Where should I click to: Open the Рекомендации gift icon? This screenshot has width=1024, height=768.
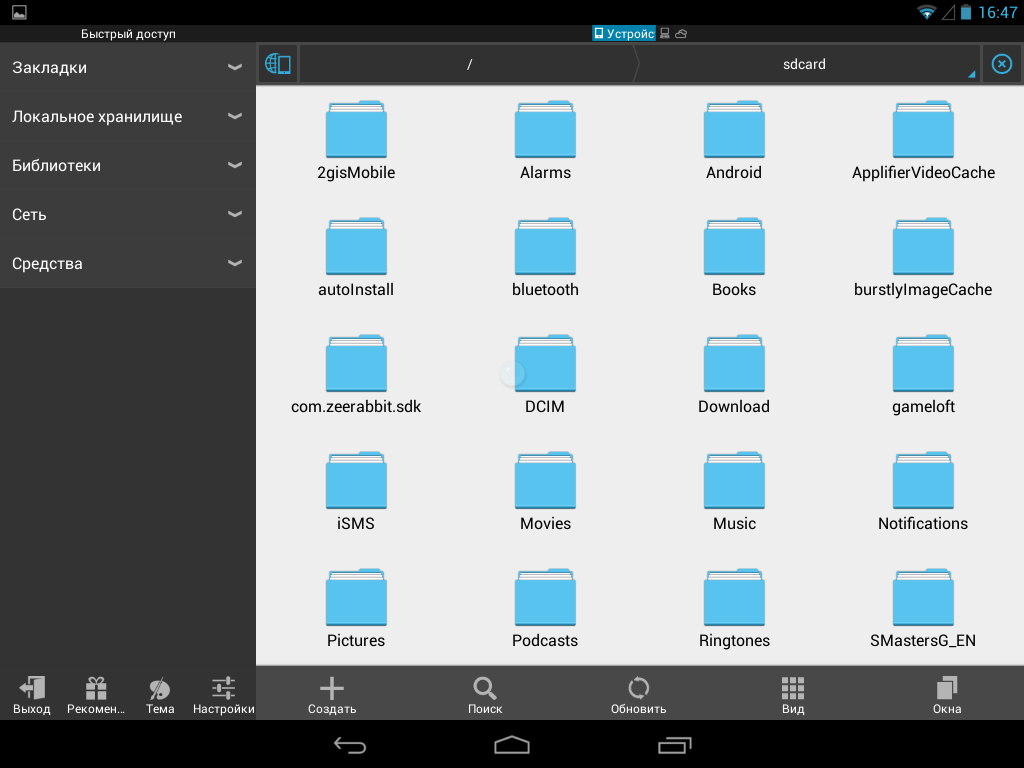pos(96,689)
